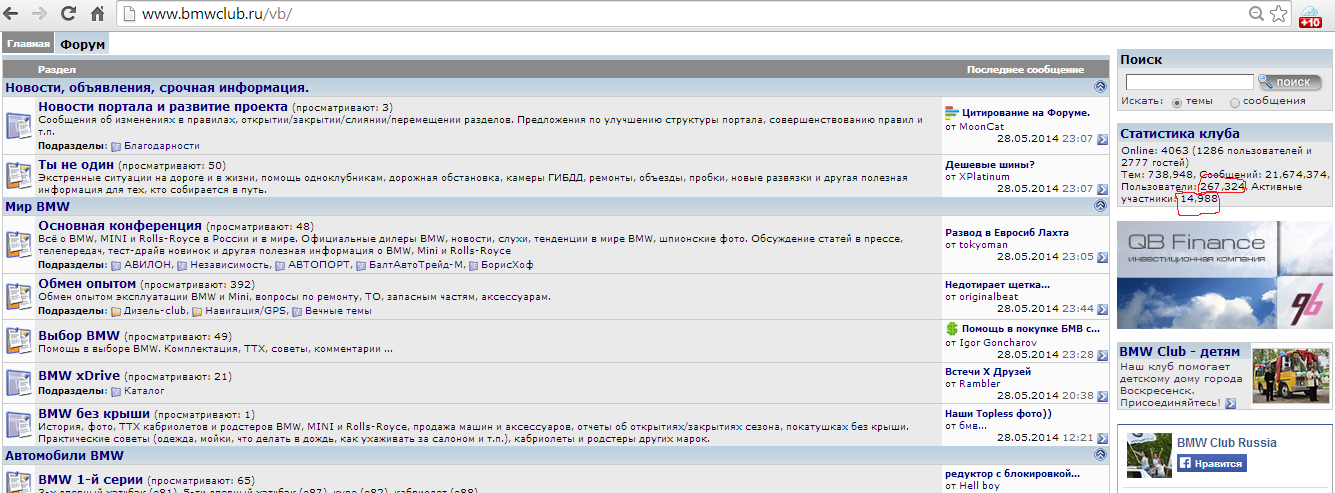This screenshot has height=493, width=1335.
Task: Click the forum icon beside Обмен опытом
Action: click(19, 296)
